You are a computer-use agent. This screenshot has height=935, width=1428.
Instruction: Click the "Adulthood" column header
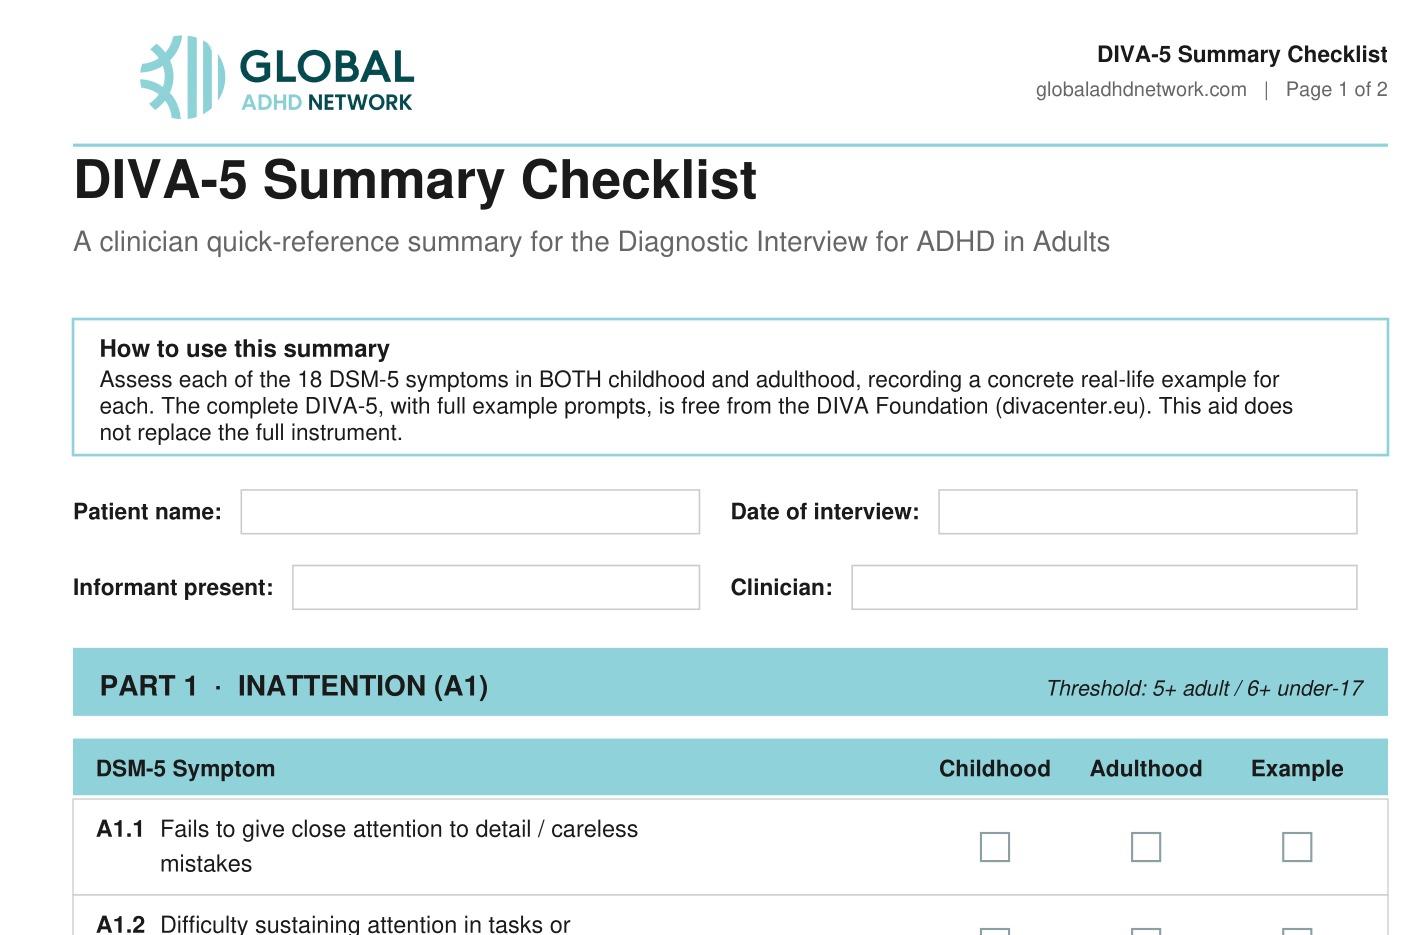(x=1146, y=768)
